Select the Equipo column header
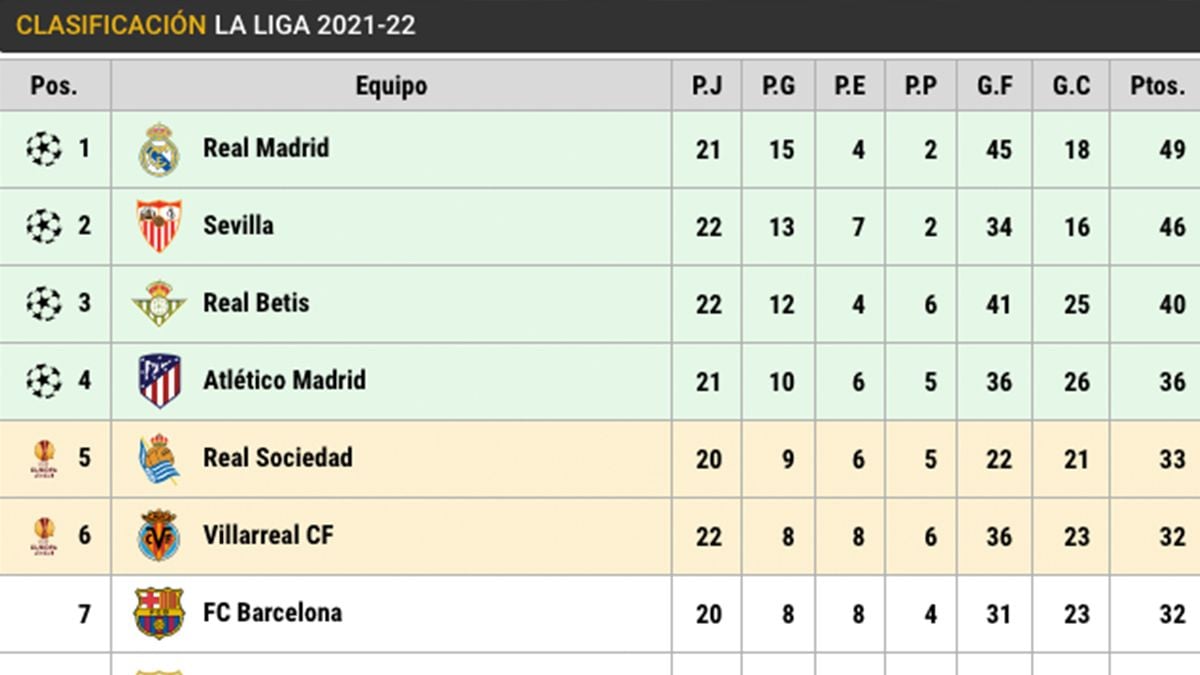Viewport: 1200px width, 675px height. click(391, 86)
